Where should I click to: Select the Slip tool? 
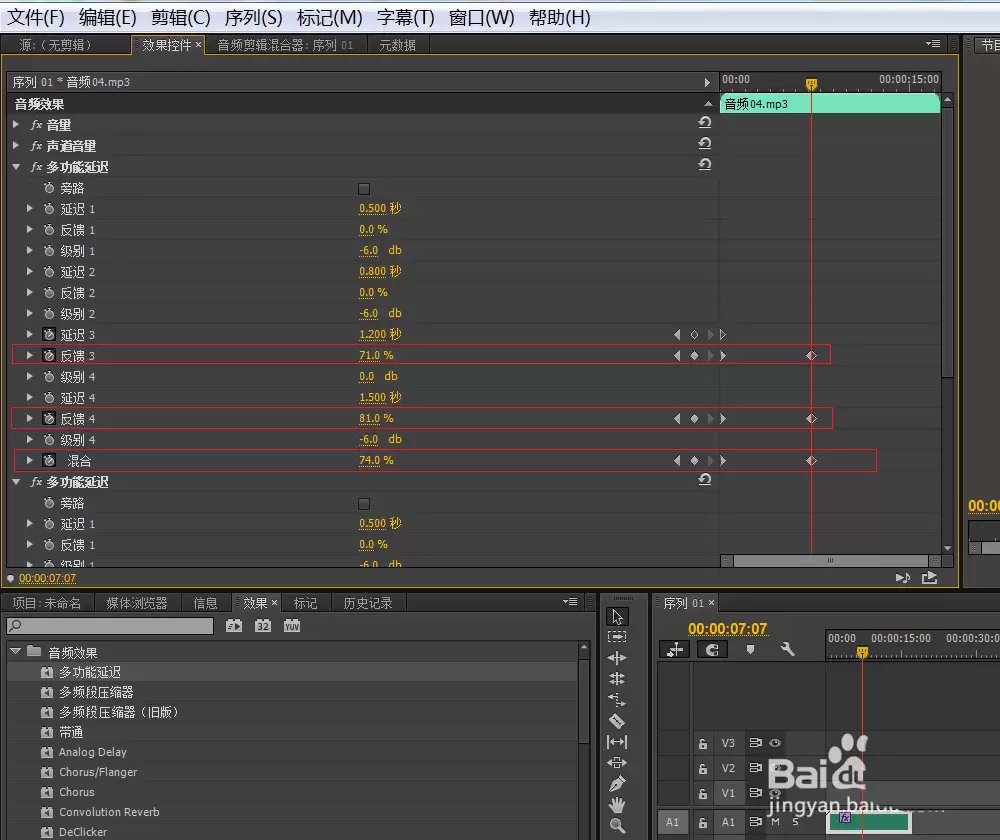[x=617, y=742]
